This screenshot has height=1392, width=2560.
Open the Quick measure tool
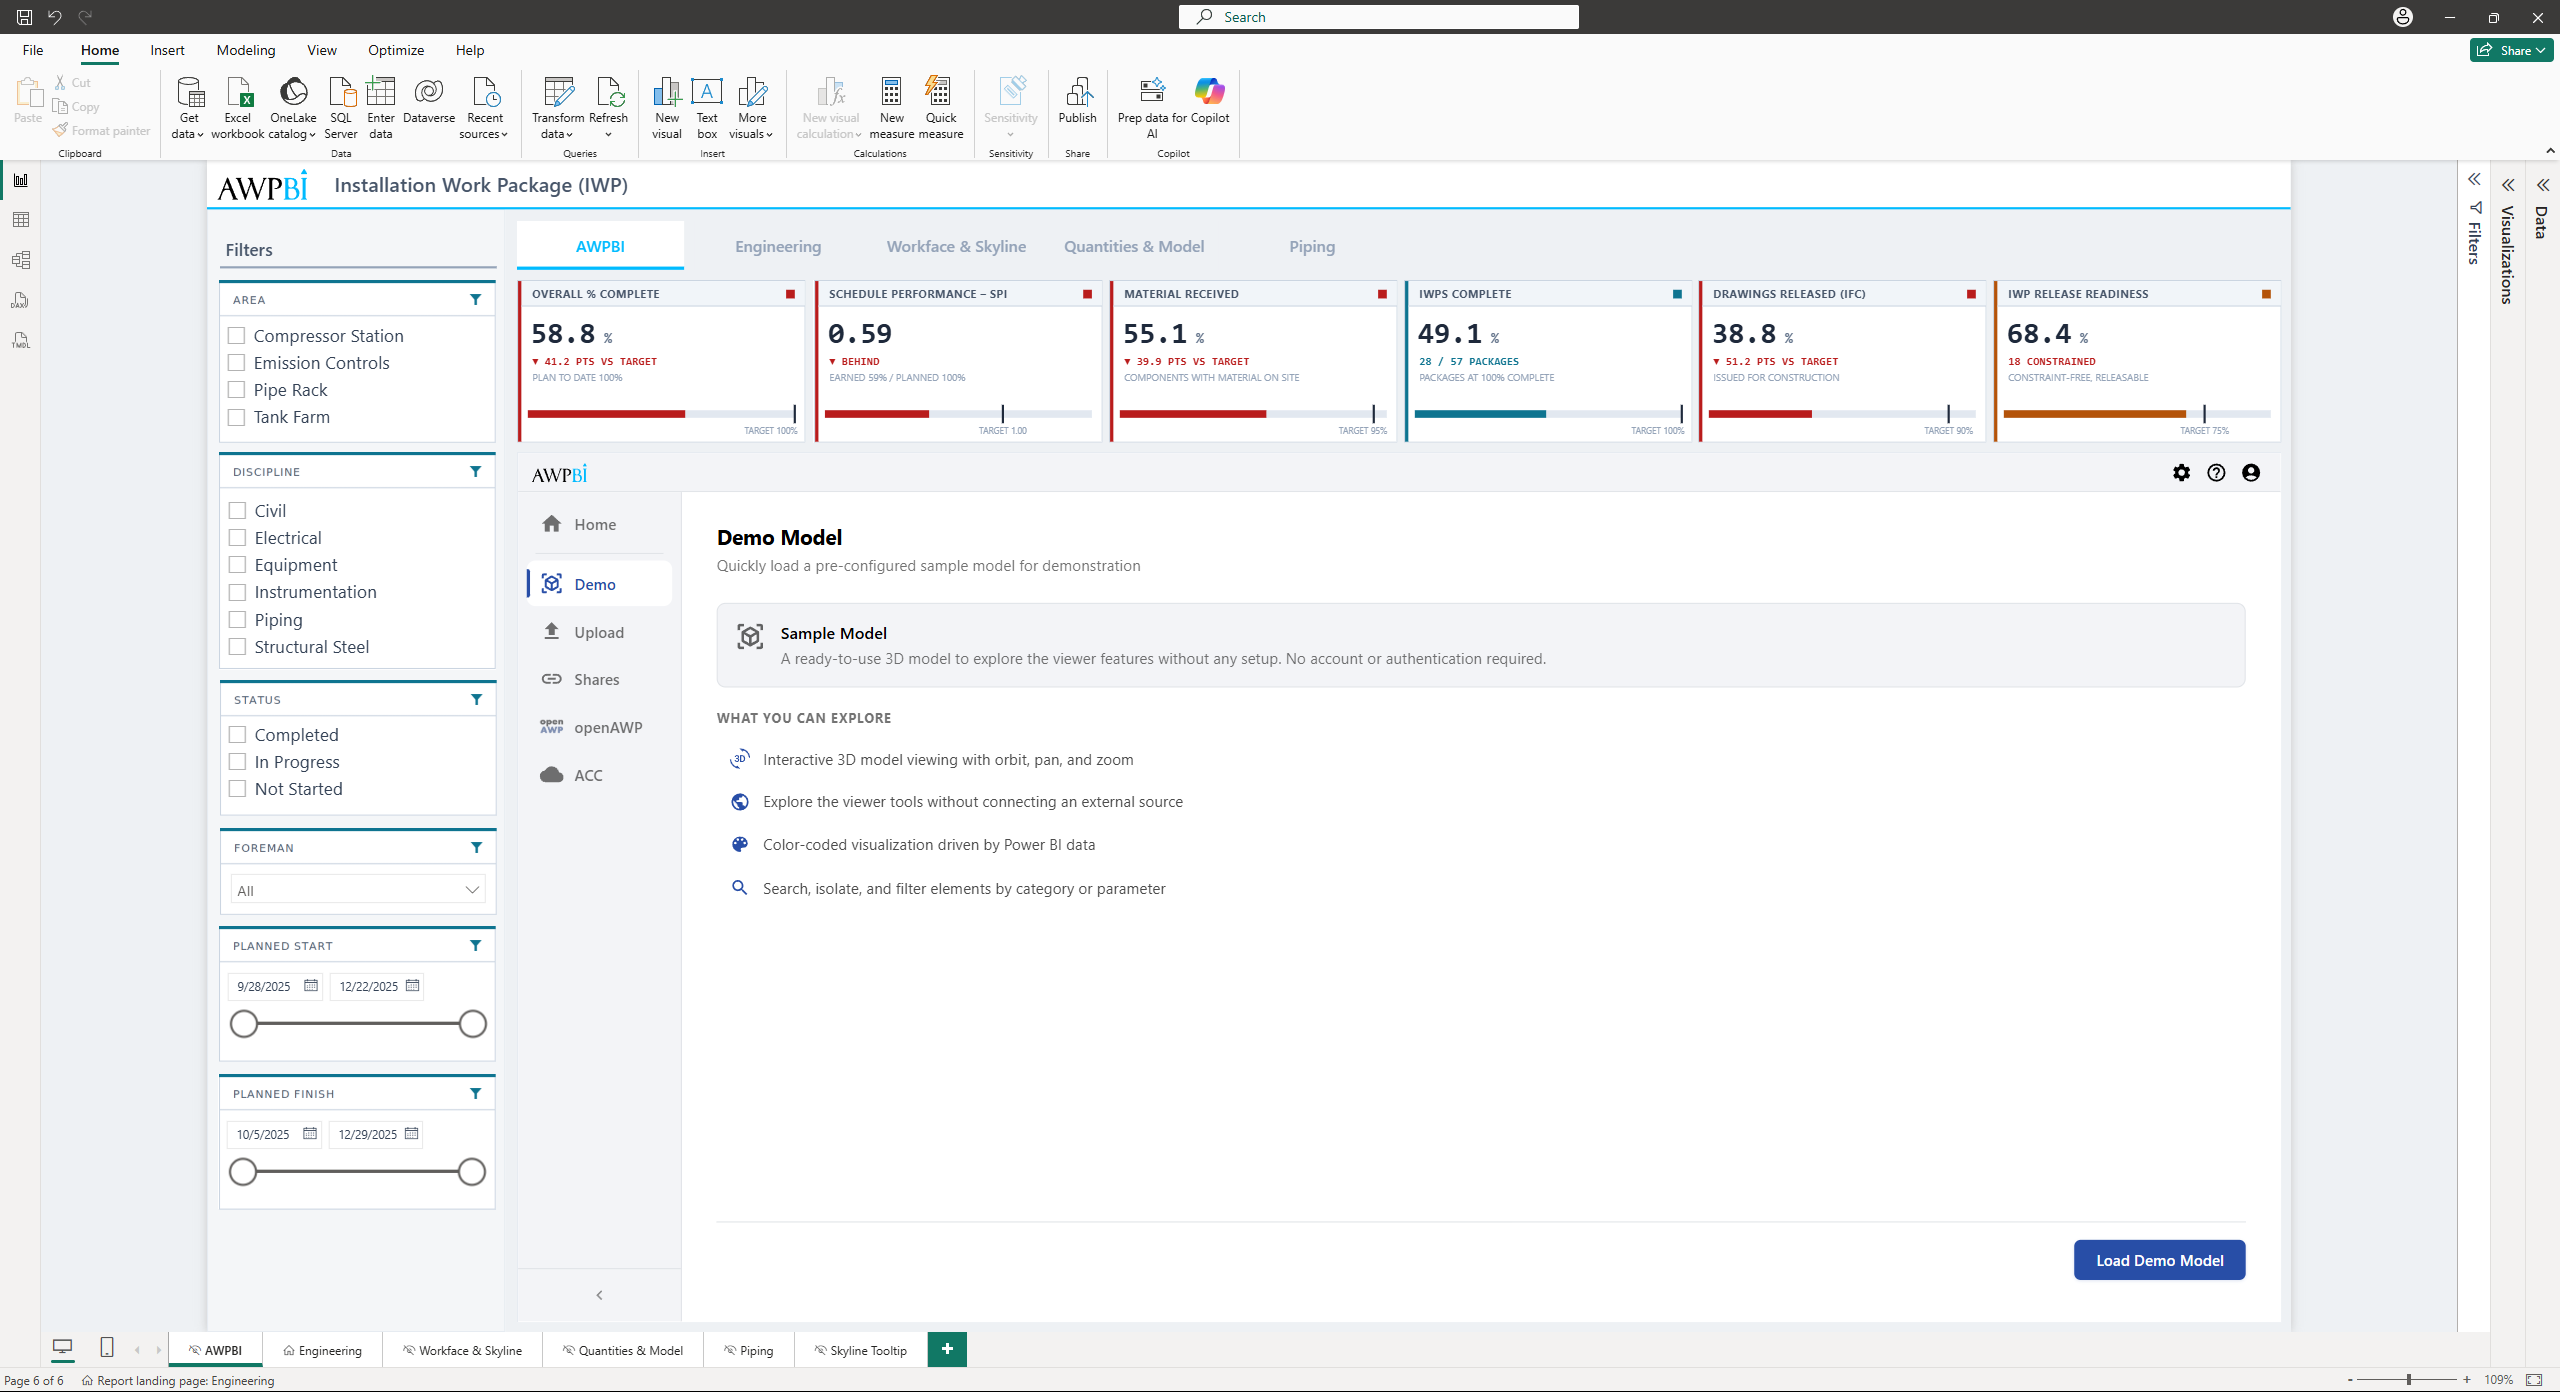(x=940, y=107)
